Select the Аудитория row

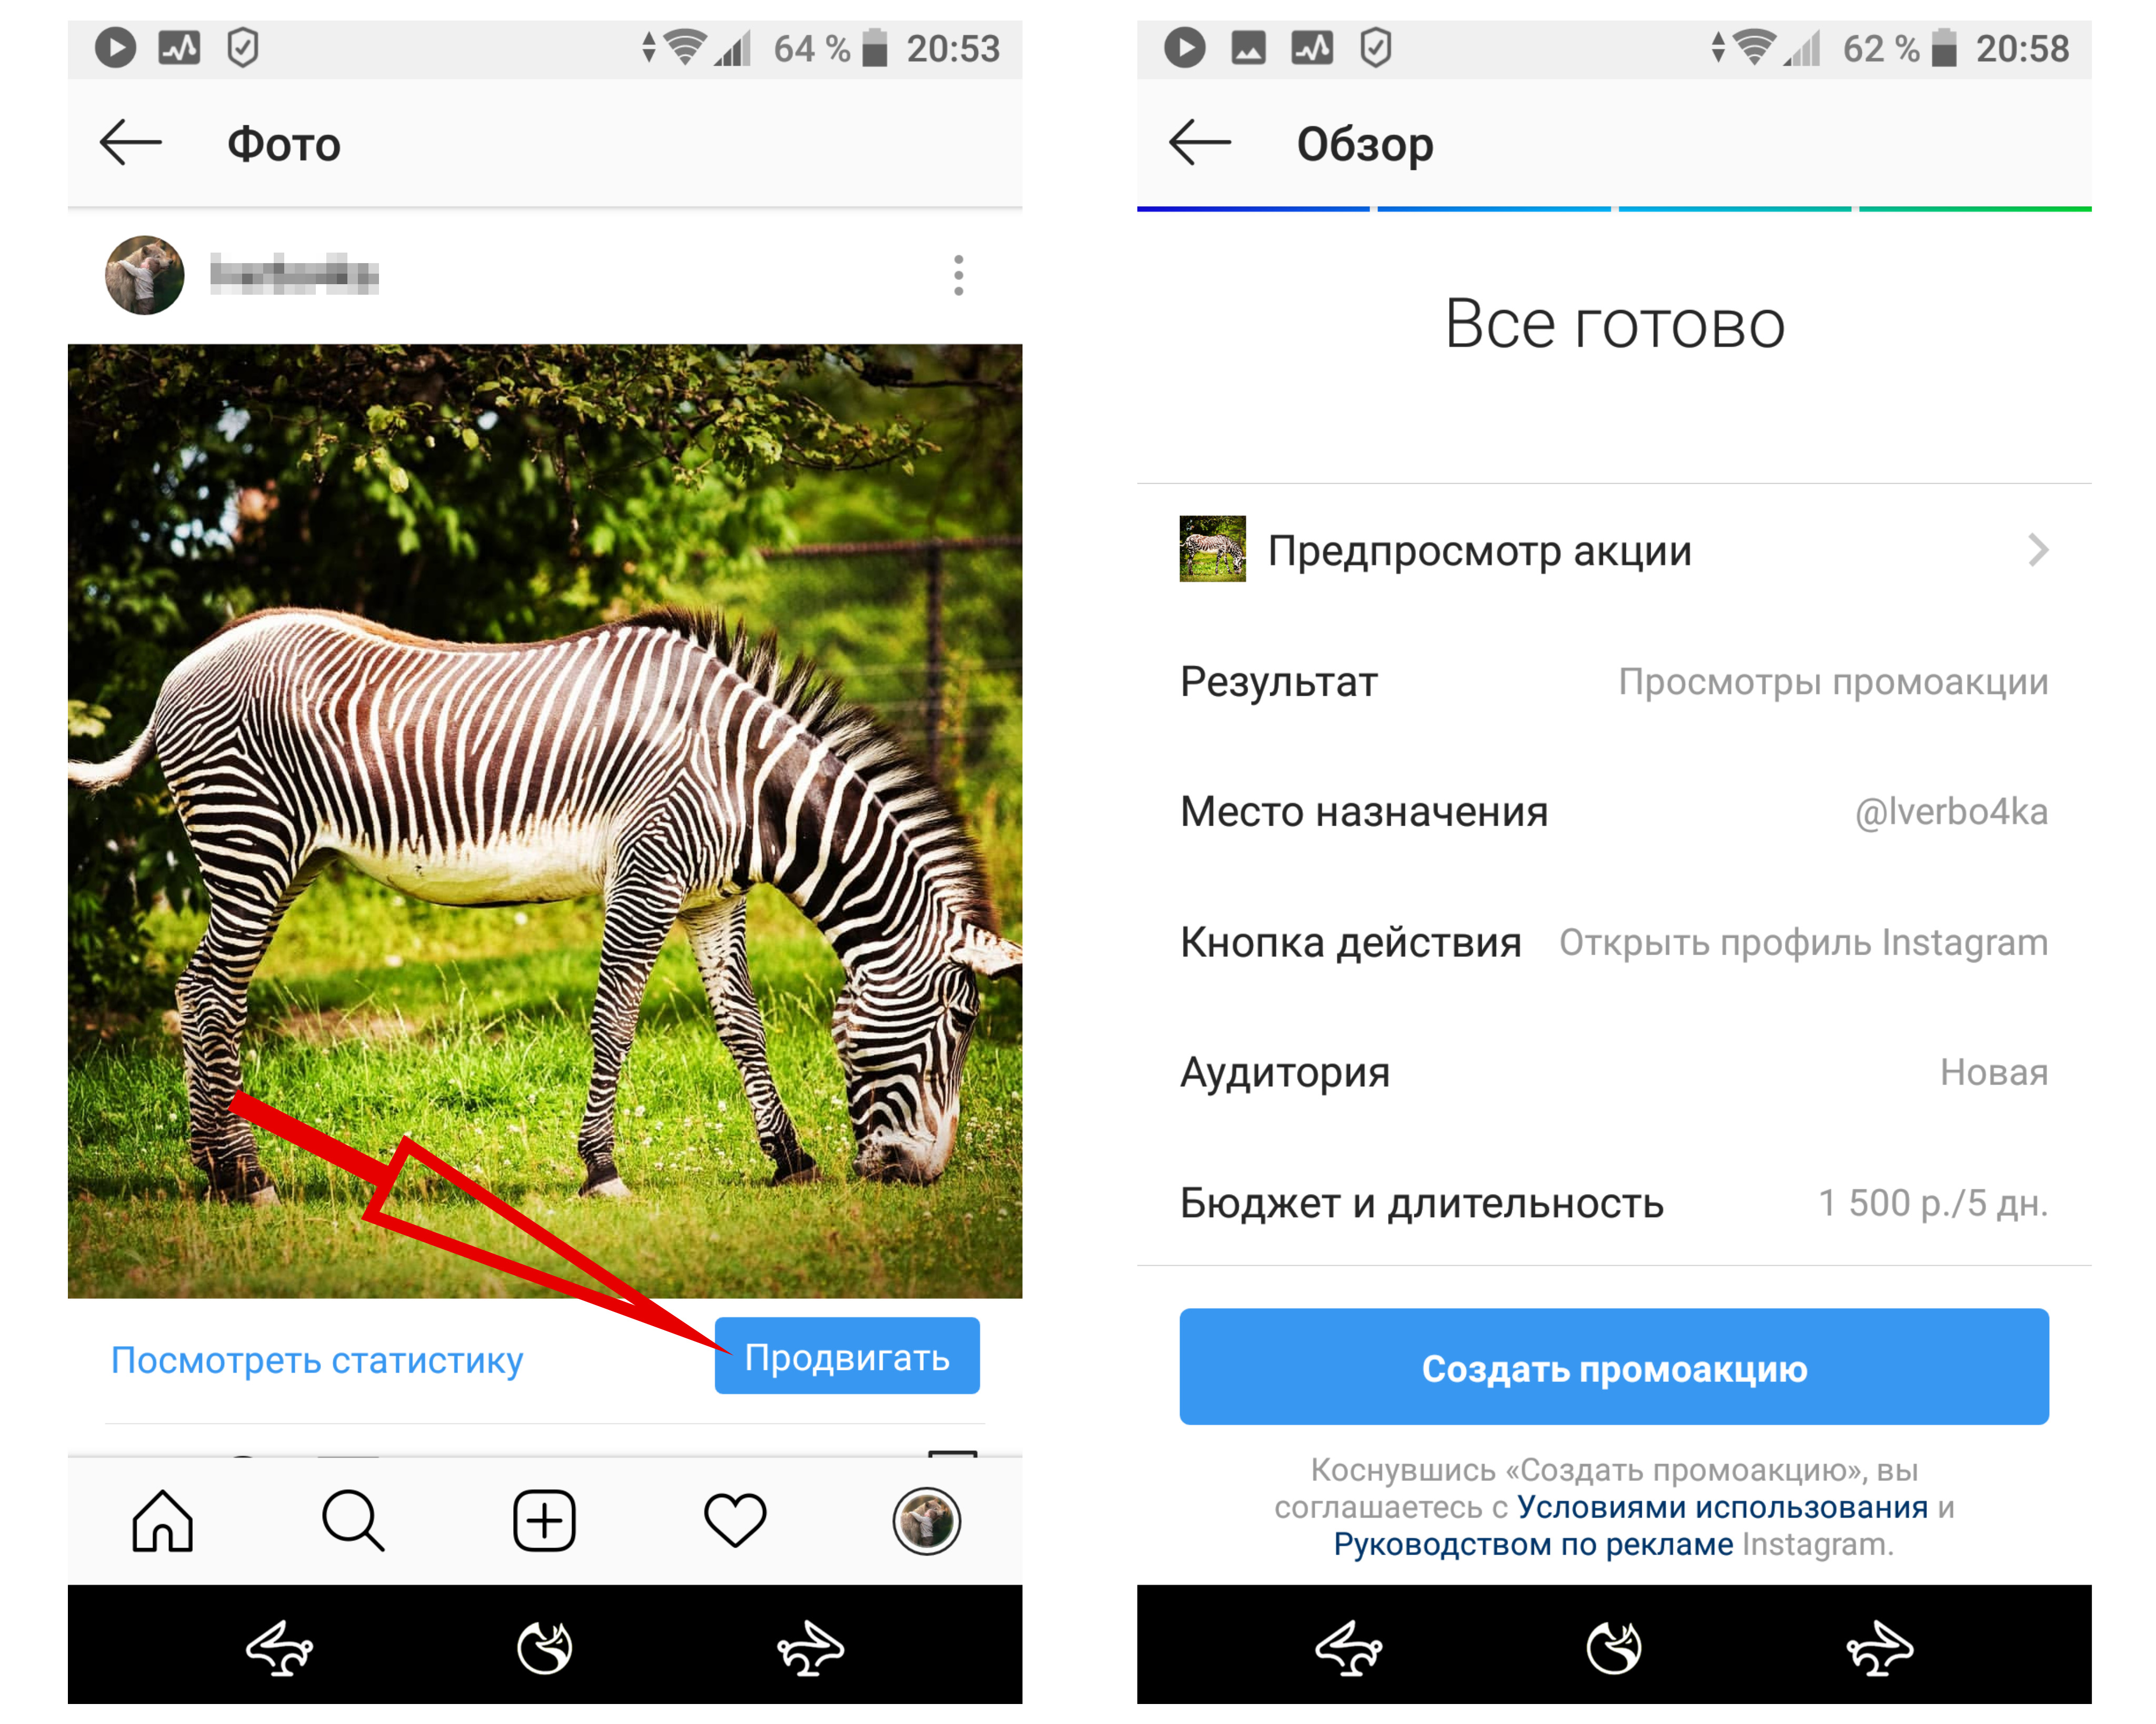point(1614,1072)
